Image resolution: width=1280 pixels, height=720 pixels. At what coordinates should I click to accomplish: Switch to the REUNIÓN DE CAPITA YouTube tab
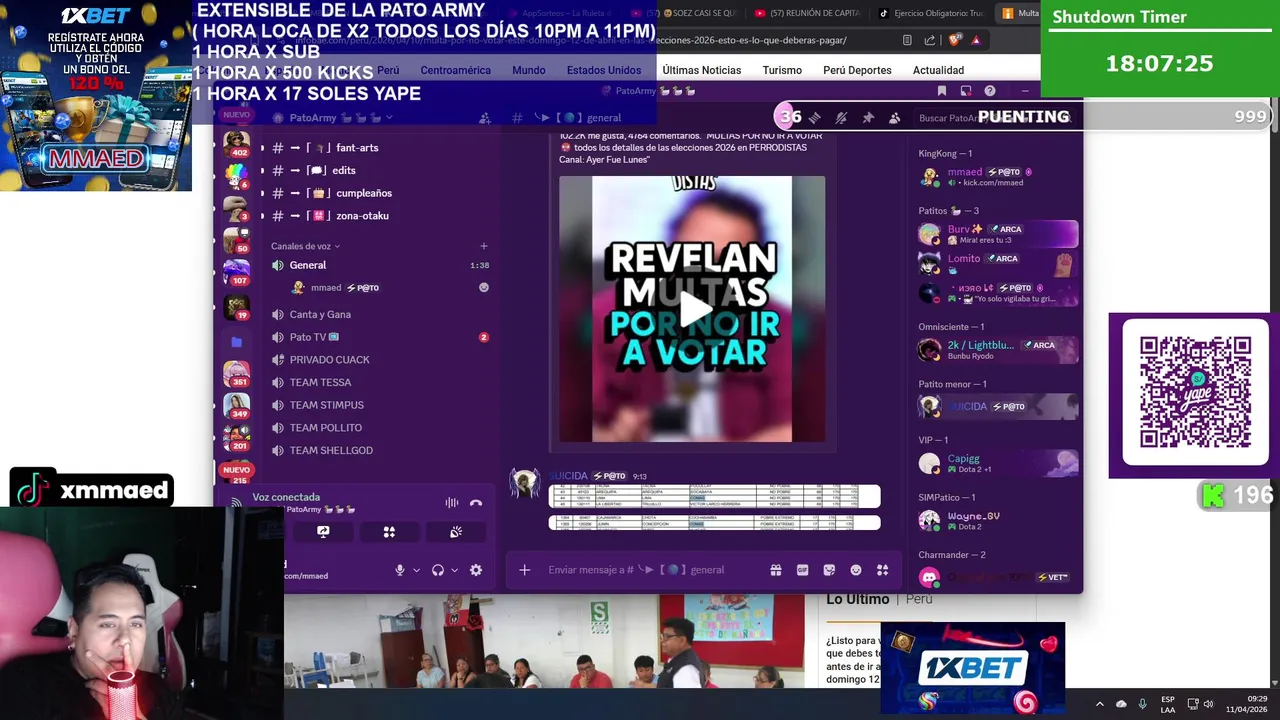pyautogui.click(x=808, y=14)
